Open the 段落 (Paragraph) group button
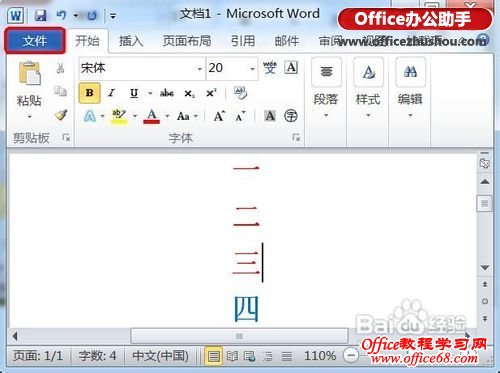This screenshot has height=373, width=500. coord(326,88)
